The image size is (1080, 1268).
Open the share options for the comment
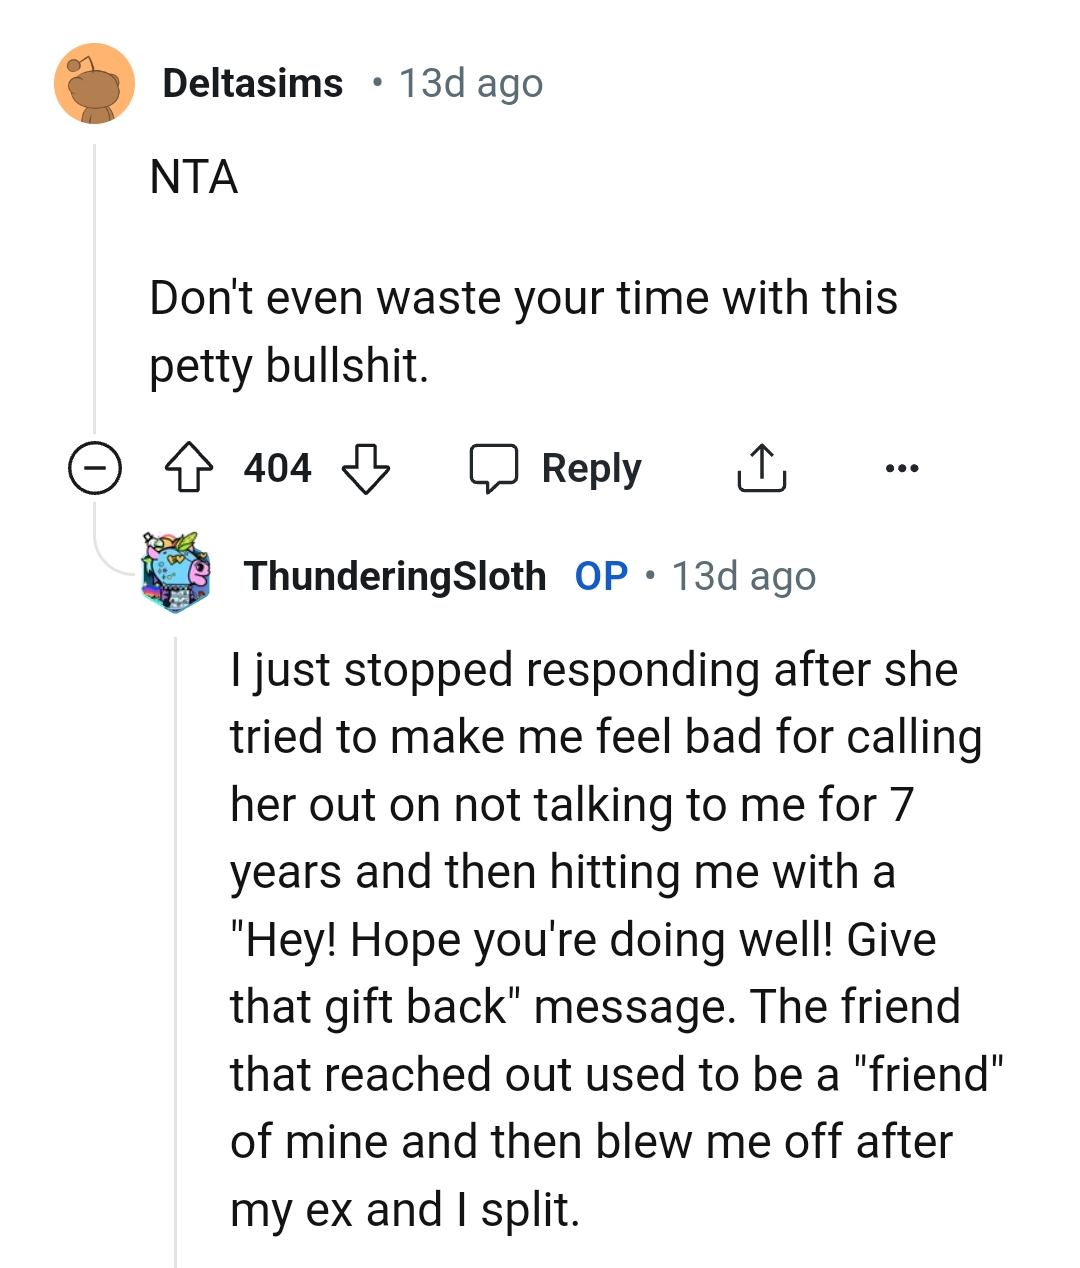pyautogui.click(x=762, y=467)
